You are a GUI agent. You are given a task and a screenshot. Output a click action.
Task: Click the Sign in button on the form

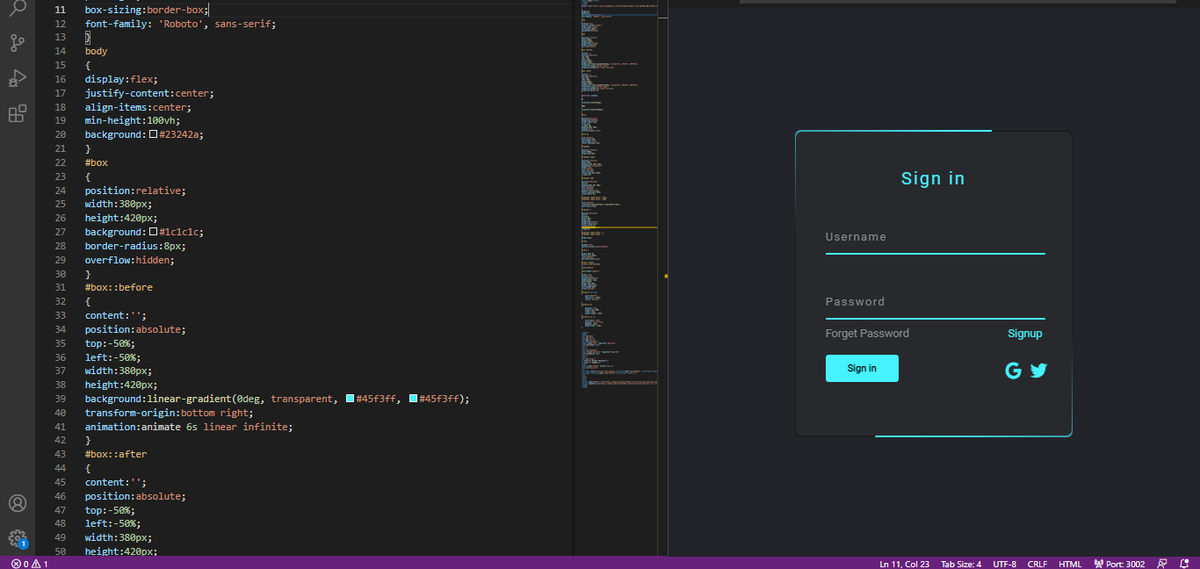pos(862,368)
